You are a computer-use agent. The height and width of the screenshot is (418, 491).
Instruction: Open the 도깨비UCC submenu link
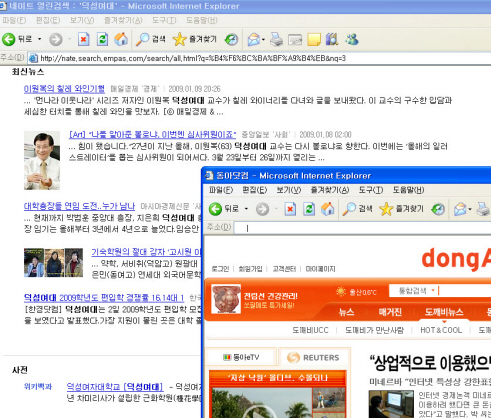(310, 330)
